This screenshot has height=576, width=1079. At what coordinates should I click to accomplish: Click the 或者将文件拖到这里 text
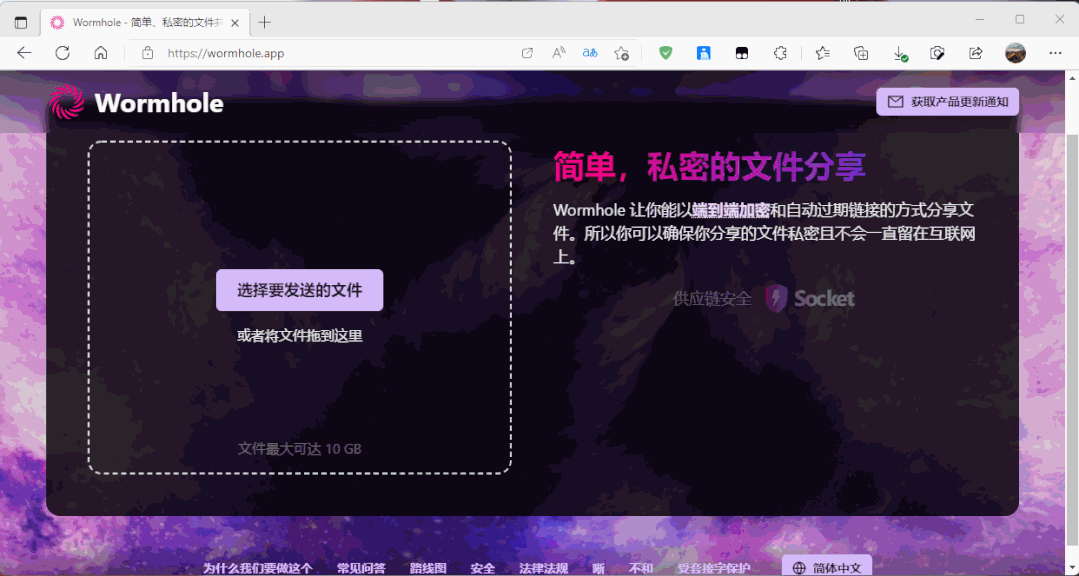coord(299,336)
